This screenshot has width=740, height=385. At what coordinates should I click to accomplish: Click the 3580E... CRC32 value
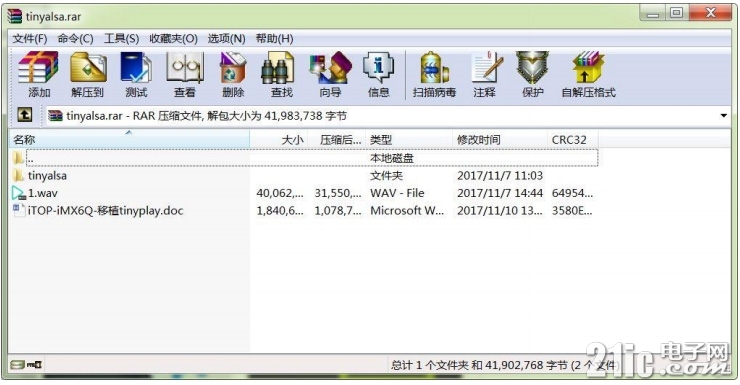tap(572, 210)
